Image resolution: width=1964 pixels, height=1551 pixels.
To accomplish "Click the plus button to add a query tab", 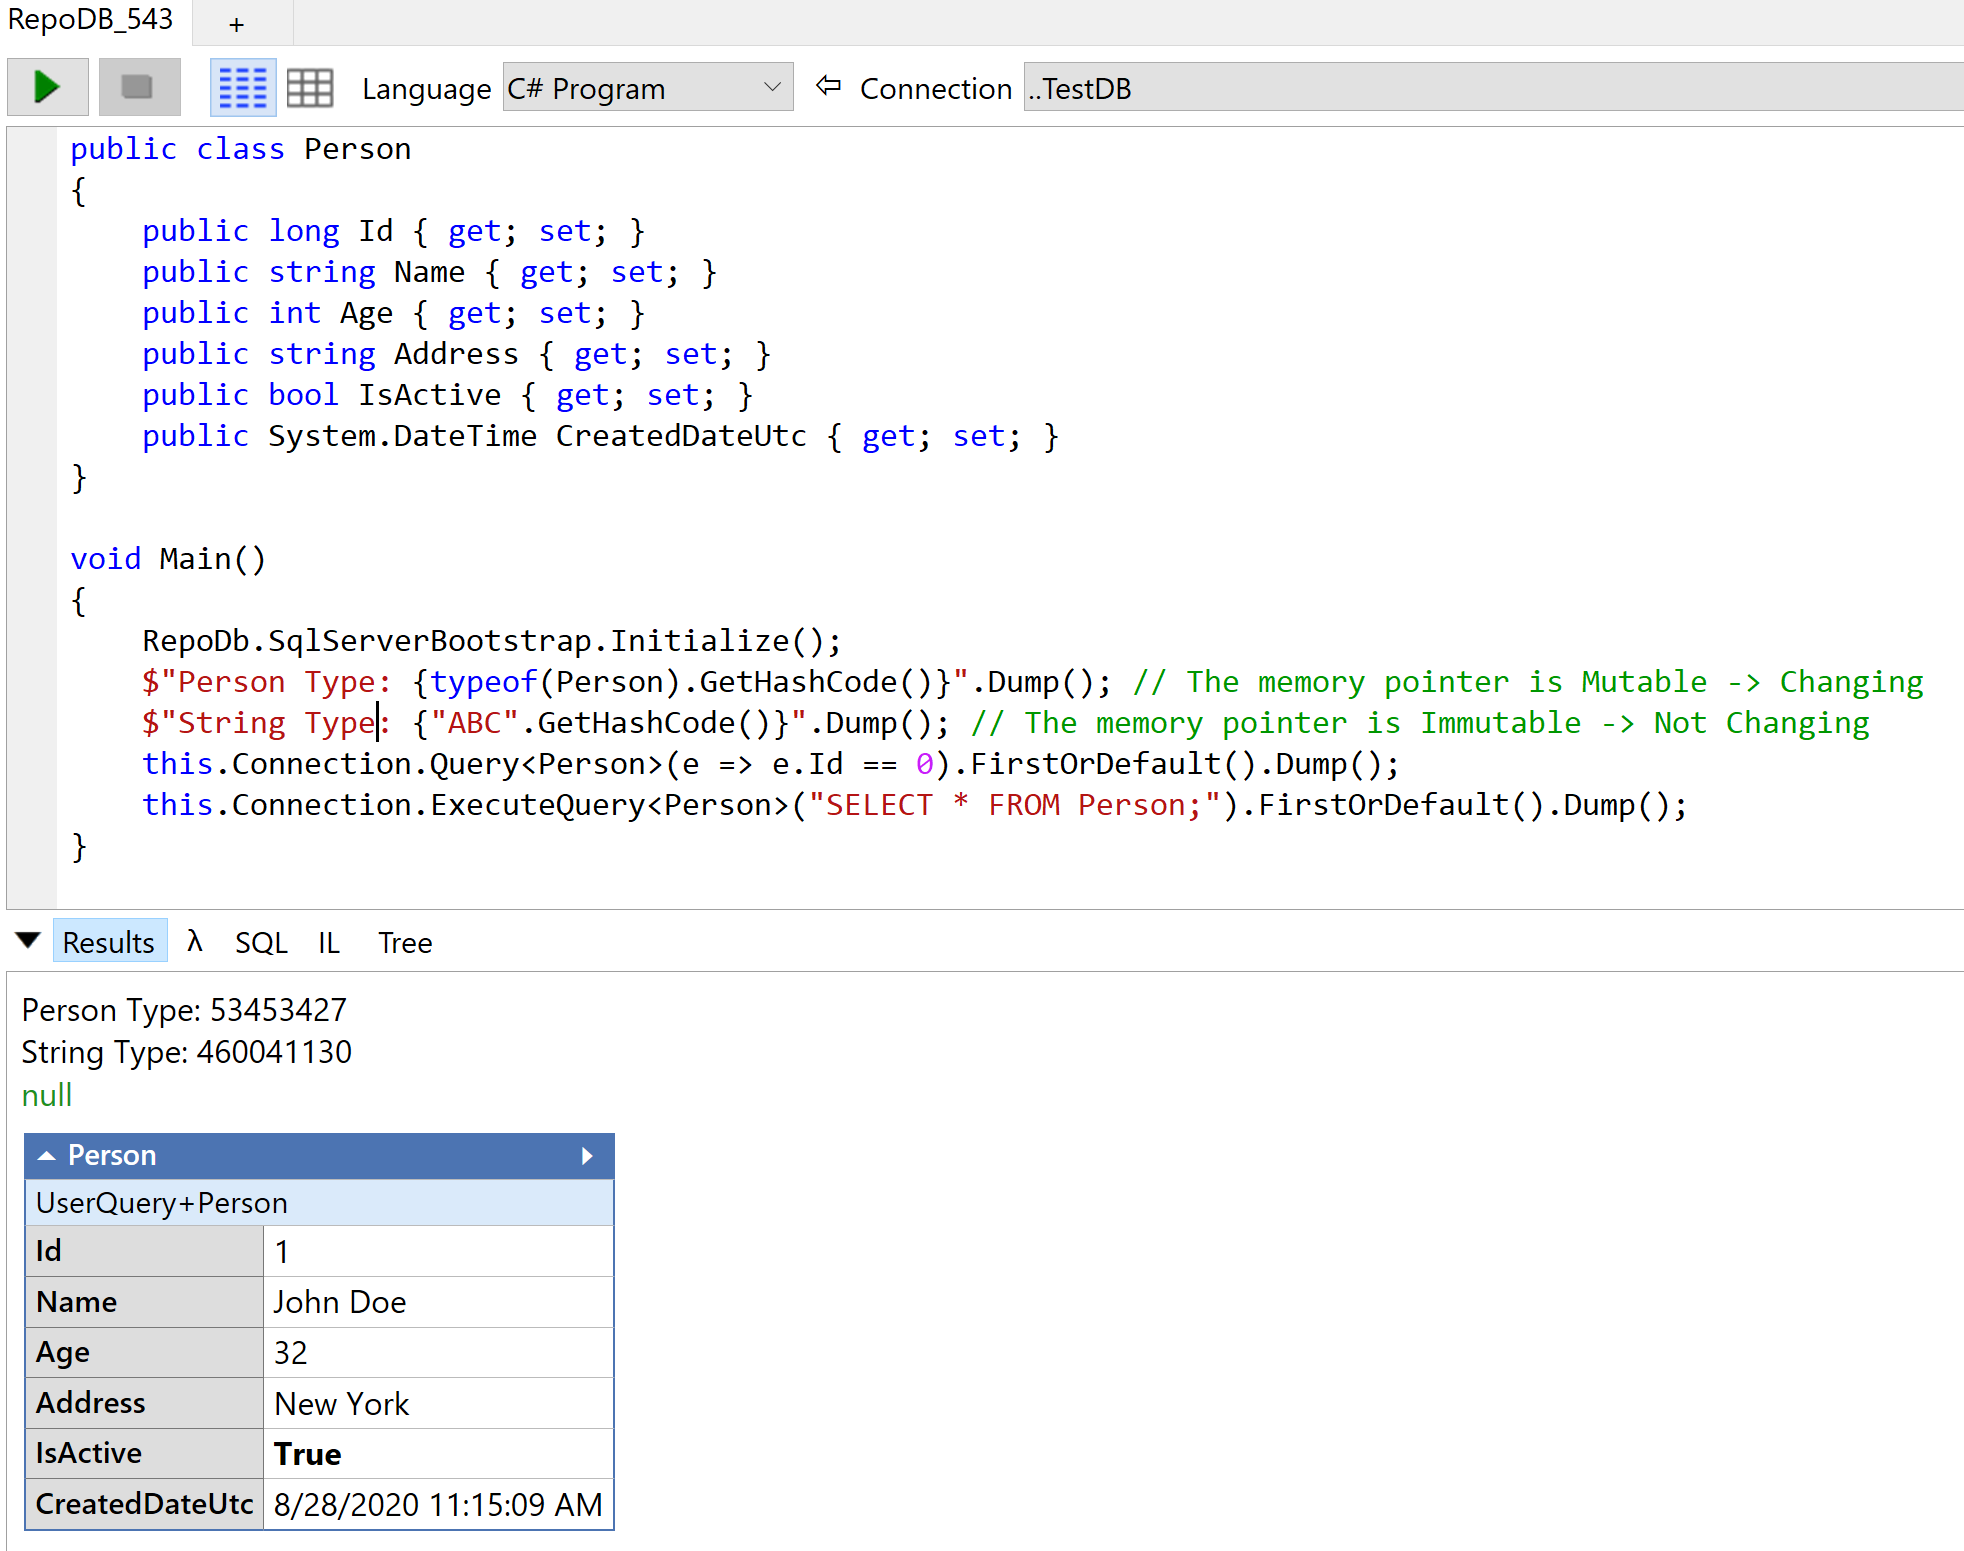I will coord(235,23).
